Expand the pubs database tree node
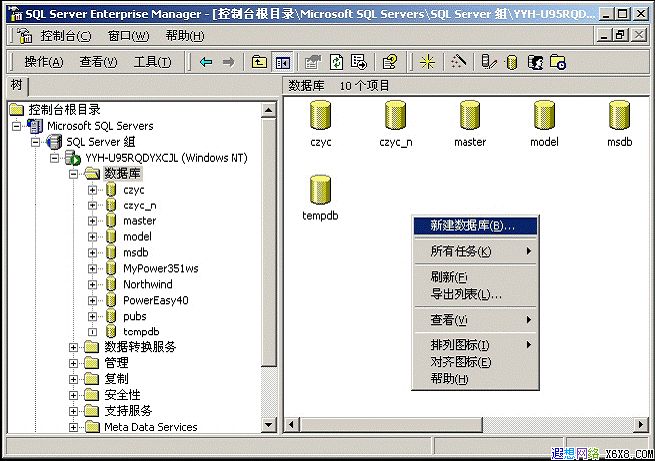655x461 pixels. coord(92,317)
